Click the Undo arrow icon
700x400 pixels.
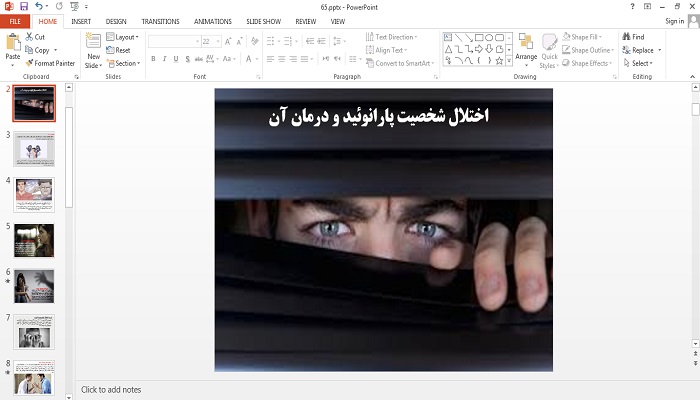click(39, 6)
